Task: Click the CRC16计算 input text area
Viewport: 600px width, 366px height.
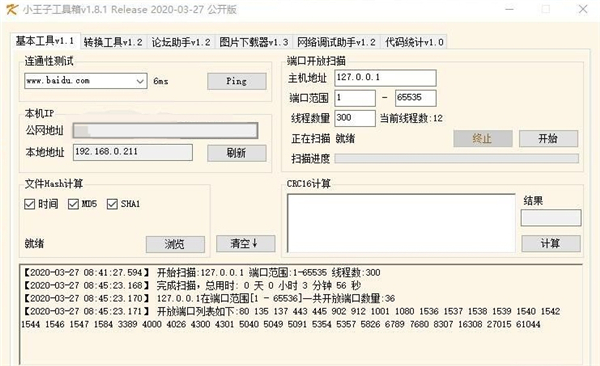Action: coord(401,223)
